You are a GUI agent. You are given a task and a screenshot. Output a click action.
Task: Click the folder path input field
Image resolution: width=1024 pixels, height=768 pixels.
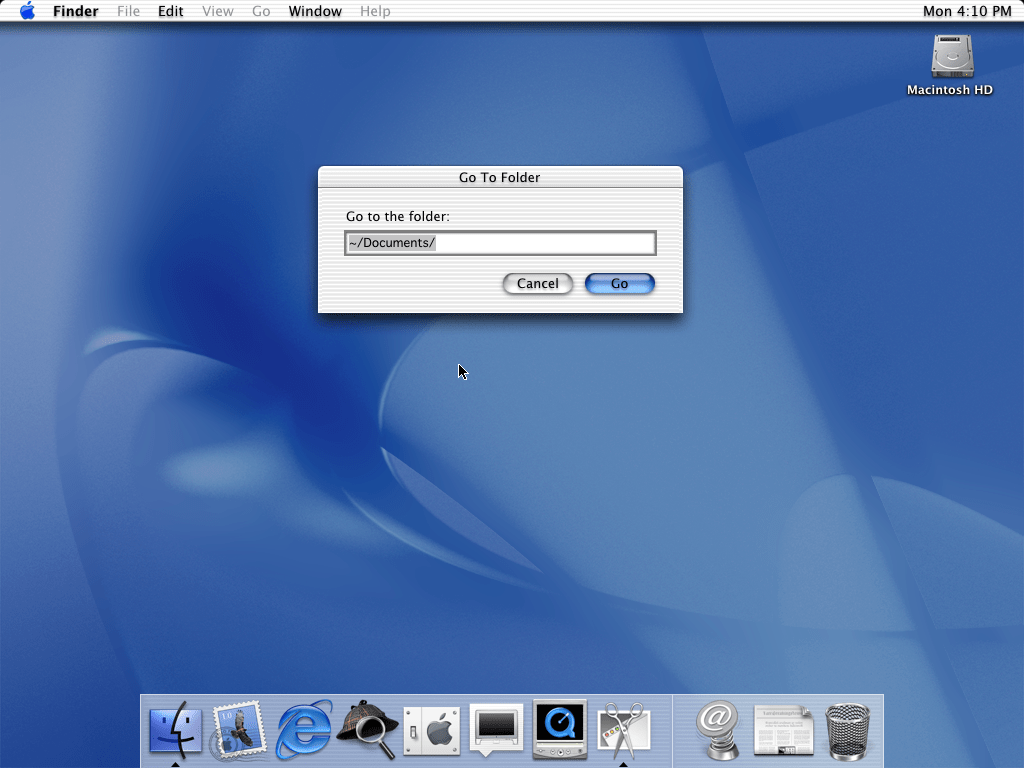tap(500, 243)
